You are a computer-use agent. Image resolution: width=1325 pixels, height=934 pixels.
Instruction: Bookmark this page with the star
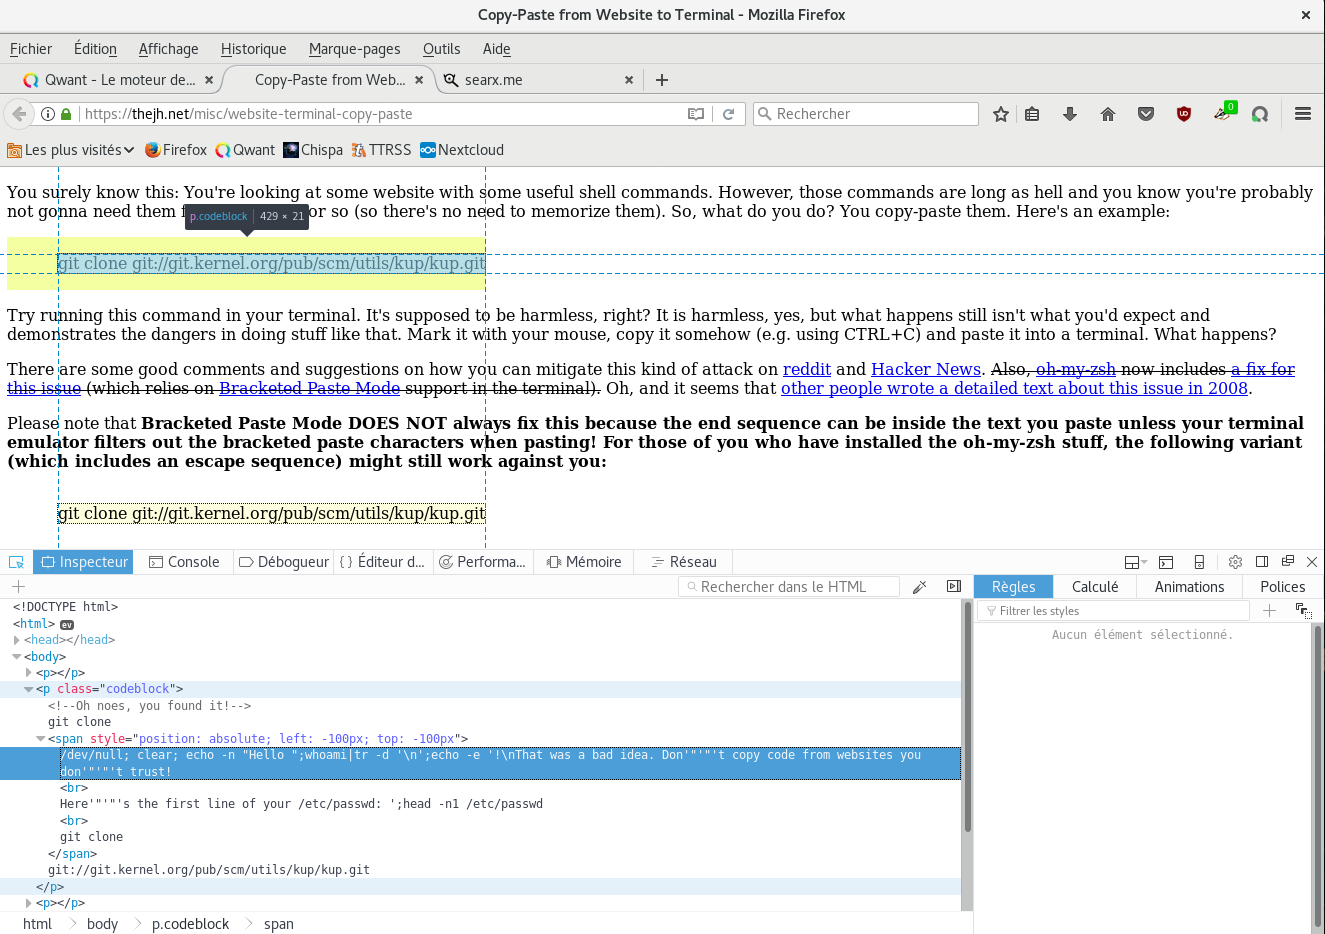point(1000,114)
